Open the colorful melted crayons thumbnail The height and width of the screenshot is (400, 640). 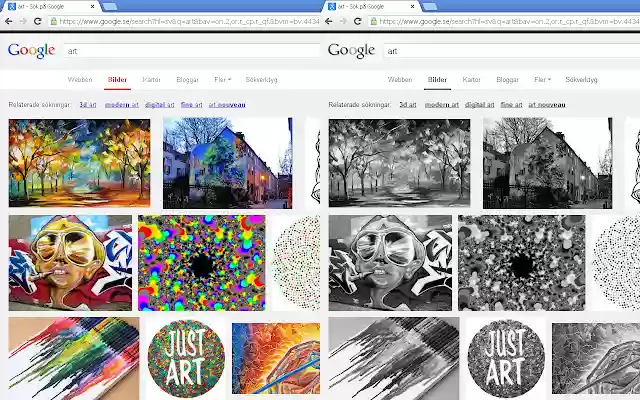[74, 358]
